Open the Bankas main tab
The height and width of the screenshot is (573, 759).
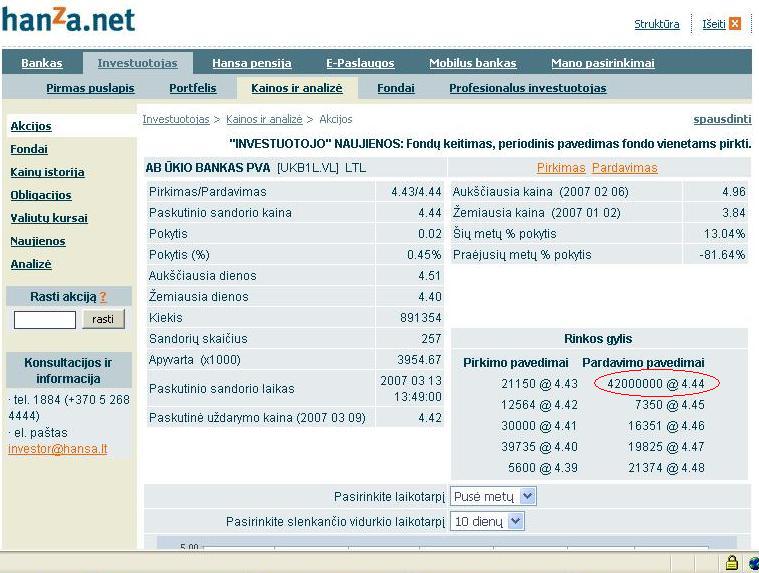42,63
